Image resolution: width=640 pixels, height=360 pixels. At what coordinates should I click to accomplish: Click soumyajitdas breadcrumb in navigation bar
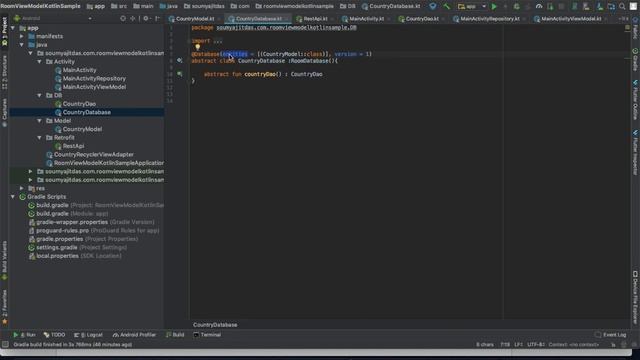[x=204, y=6]
